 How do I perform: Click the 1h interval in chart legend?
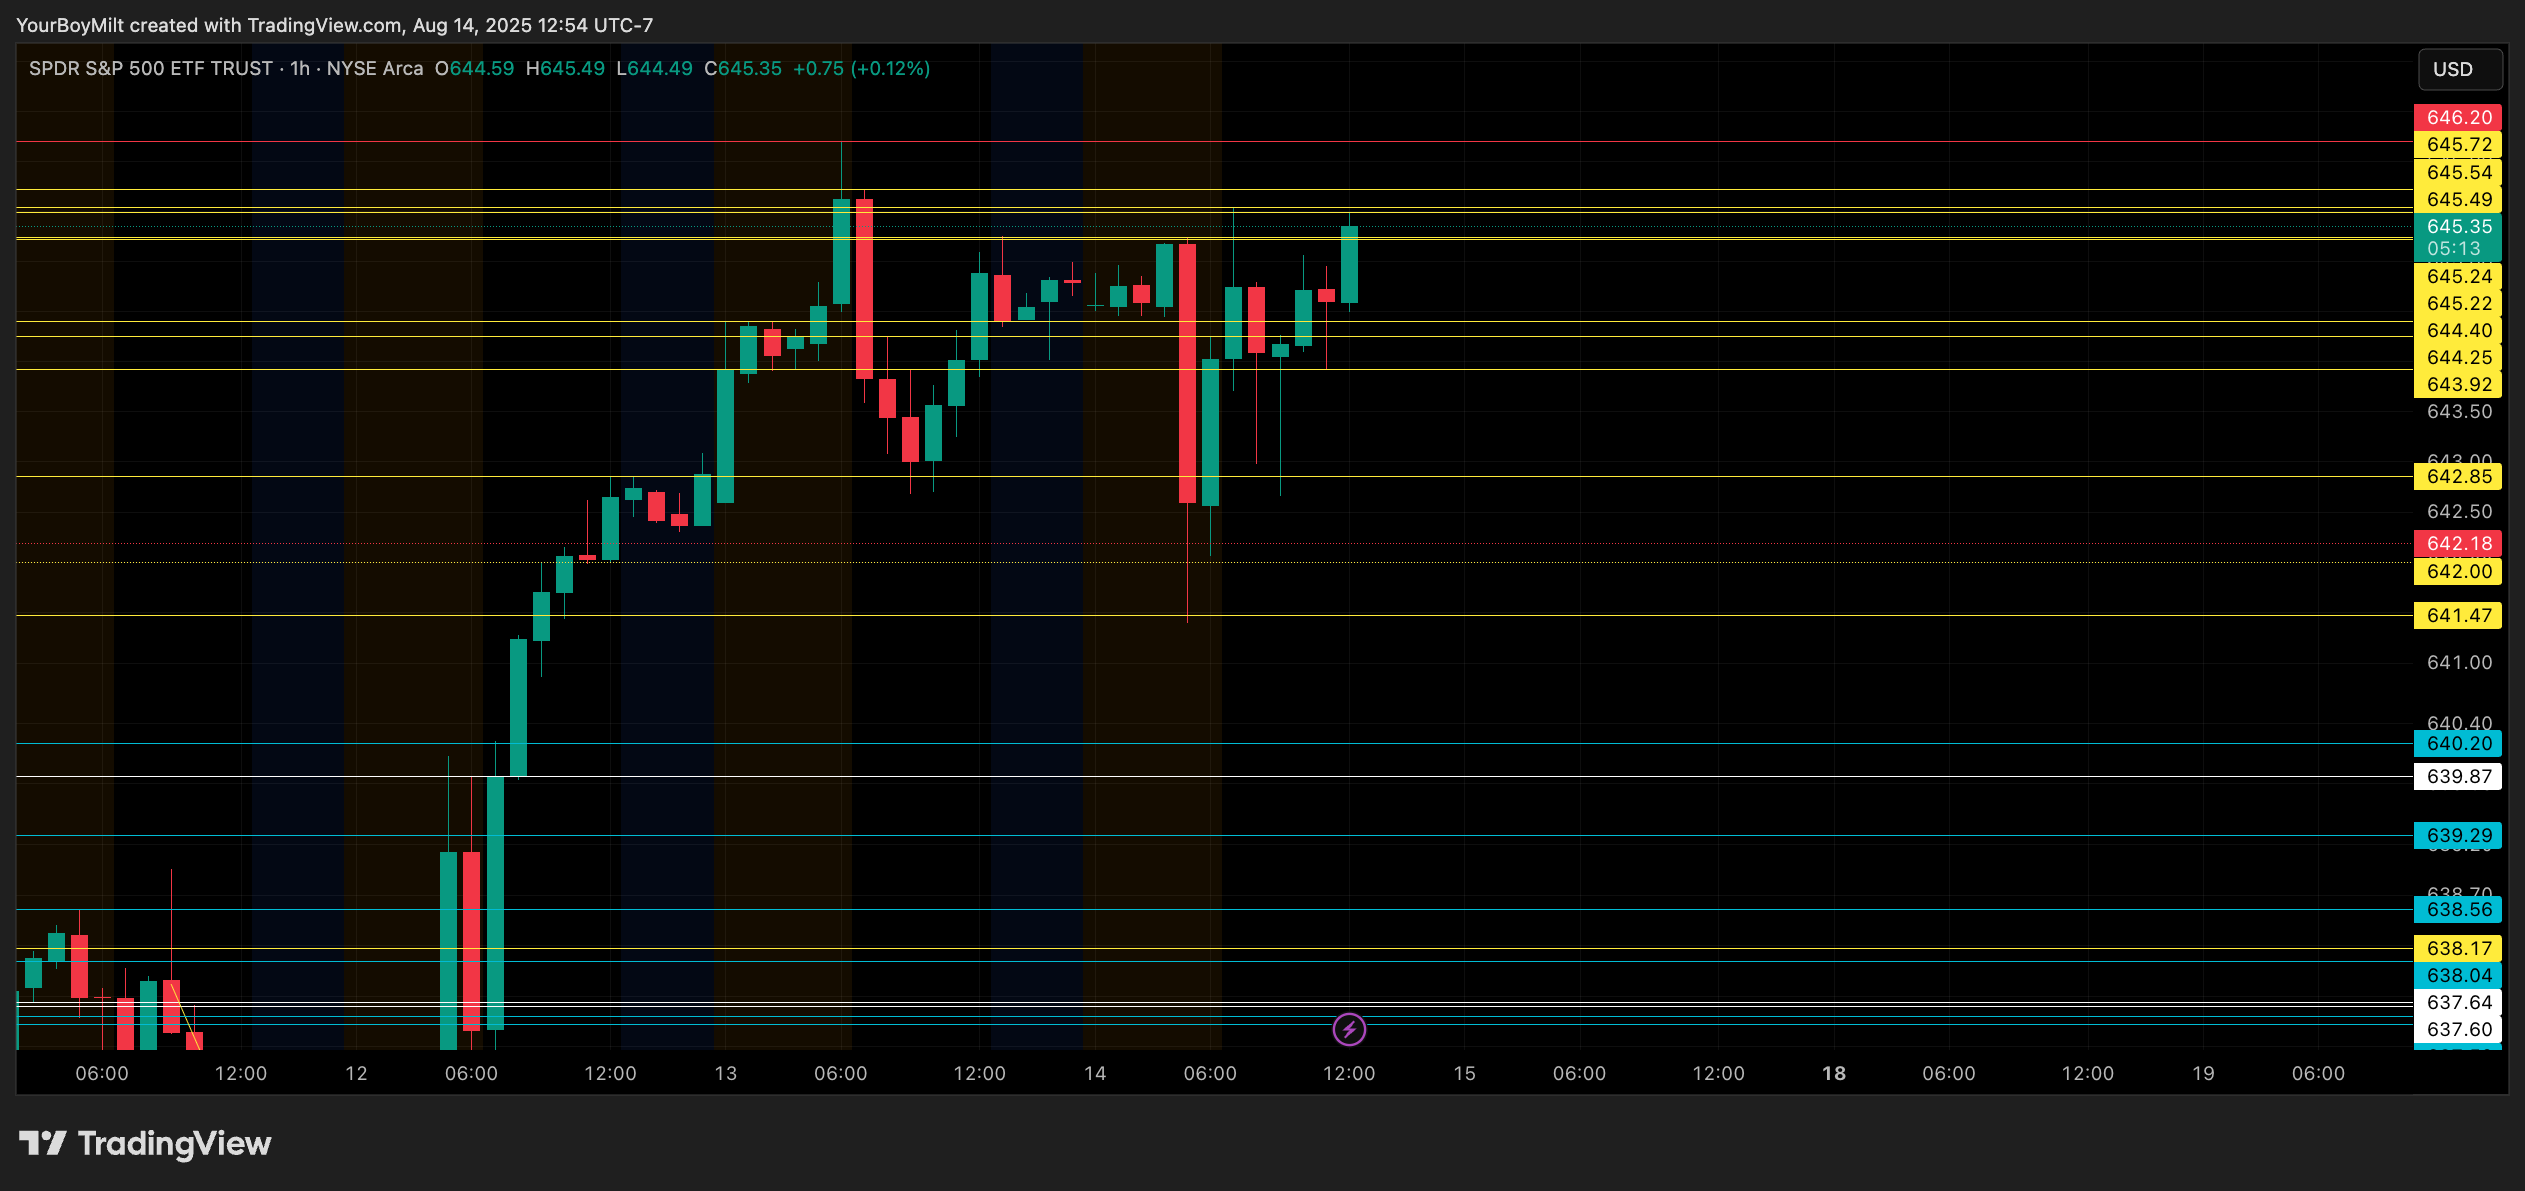tap(300, 69)
